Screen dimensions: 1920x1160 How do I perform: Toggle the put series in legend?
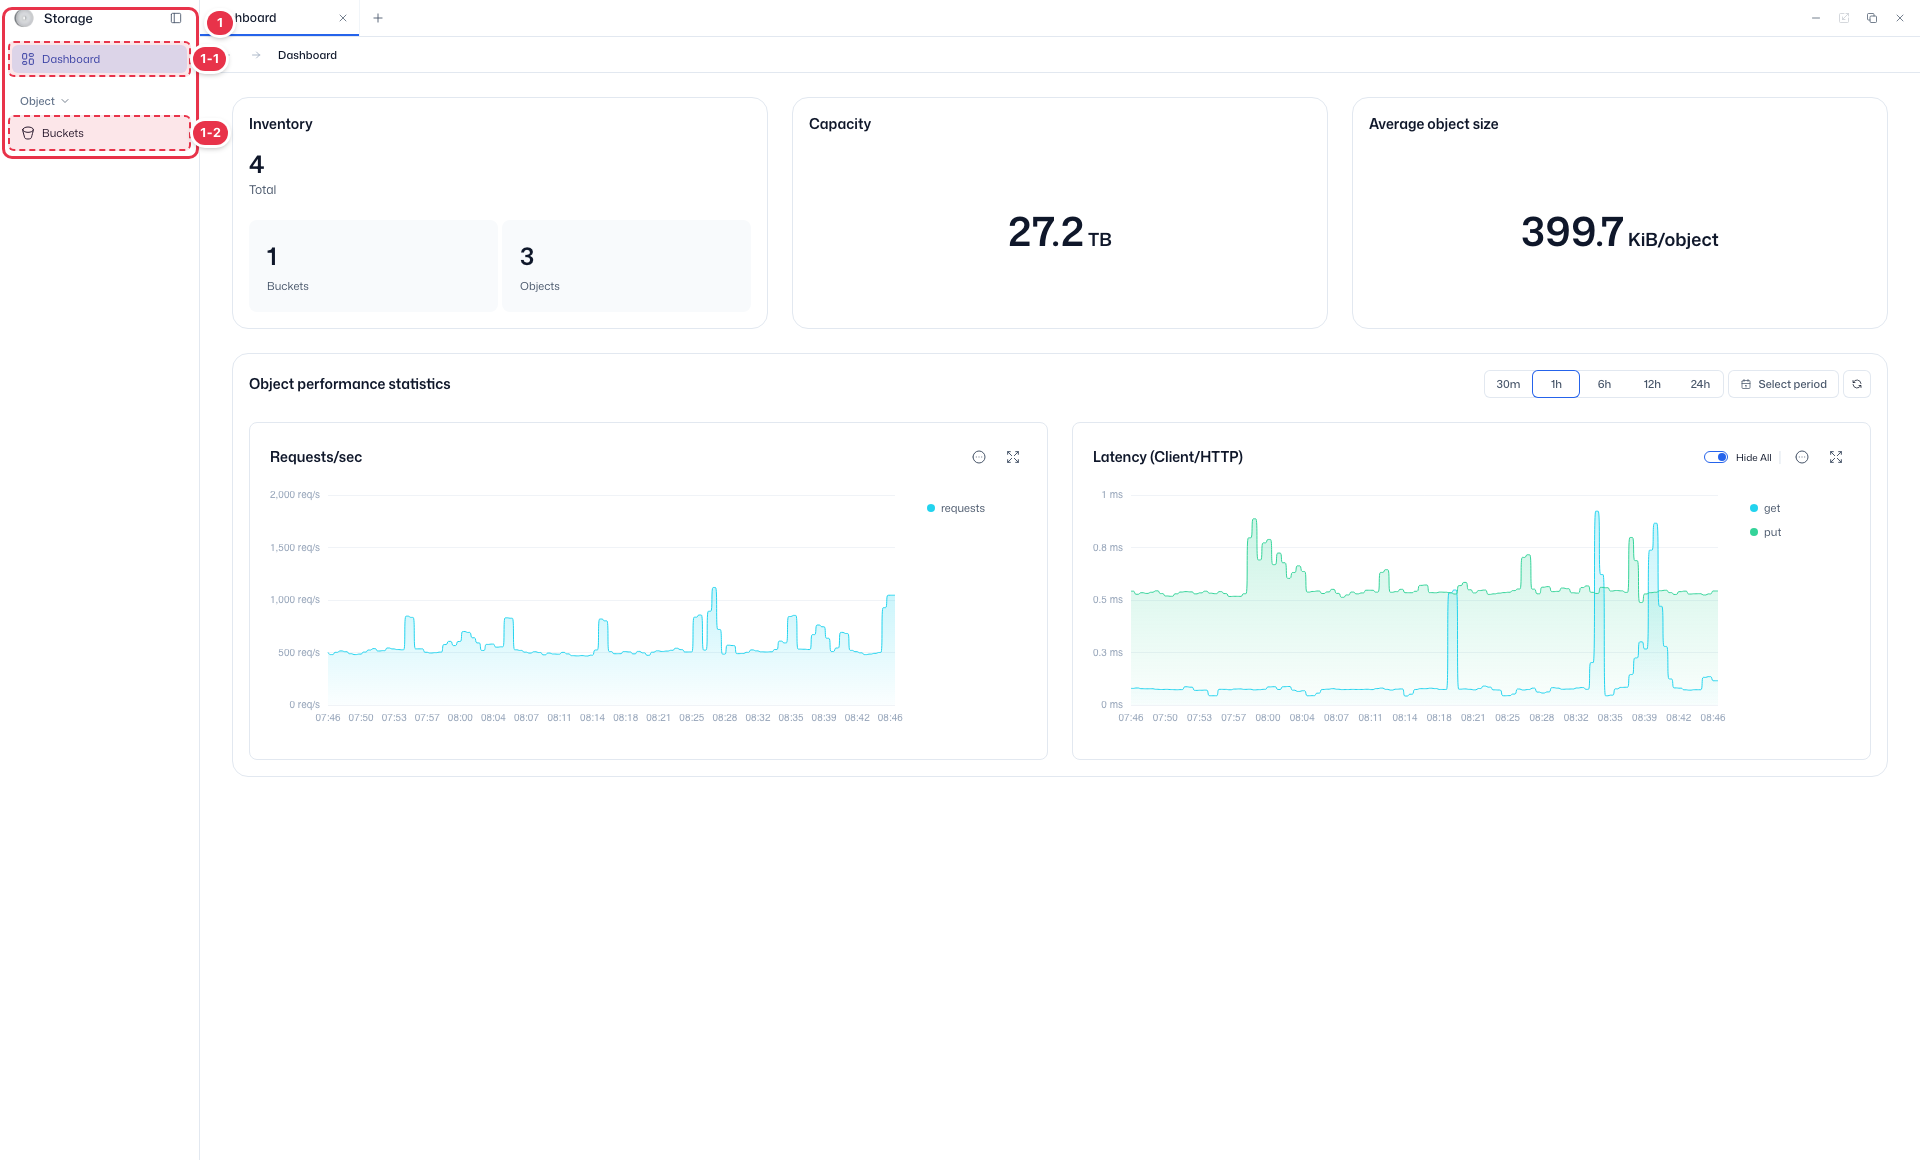pos(1765,532)
